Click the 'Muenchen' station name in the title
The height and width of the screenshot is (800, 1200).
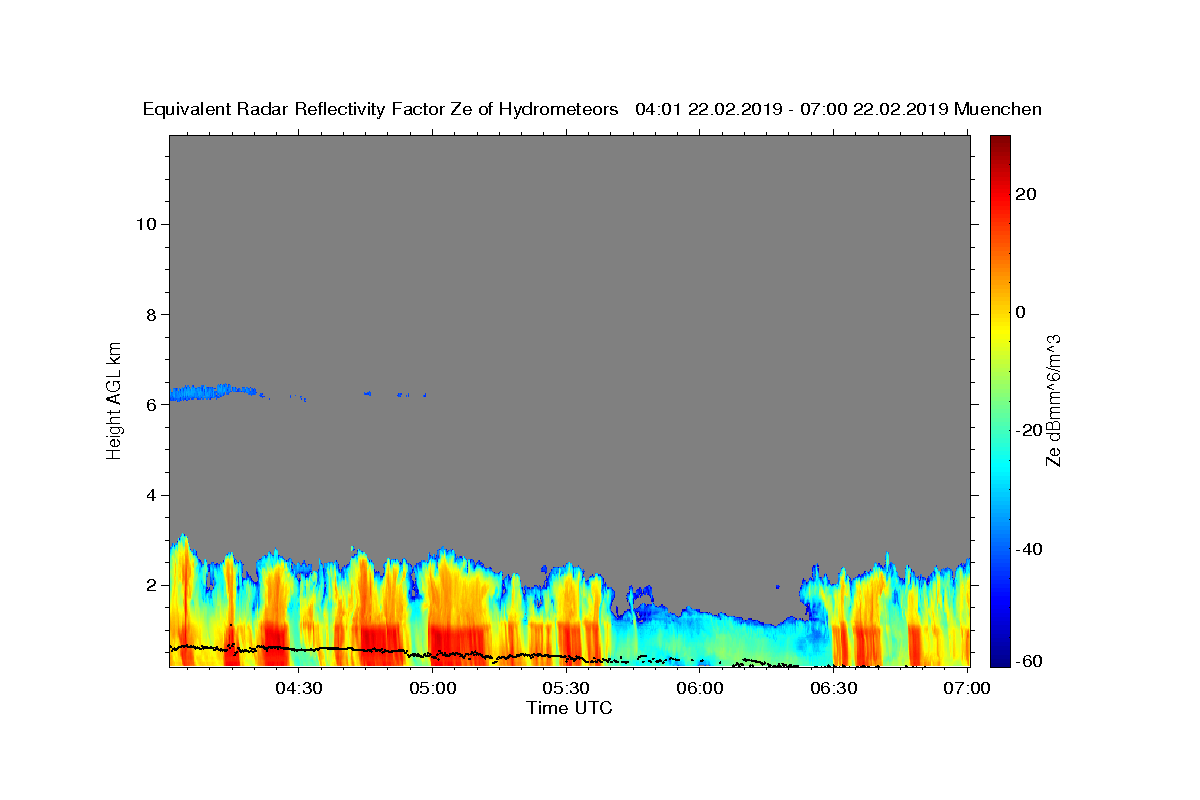click(x=998, y=109)
